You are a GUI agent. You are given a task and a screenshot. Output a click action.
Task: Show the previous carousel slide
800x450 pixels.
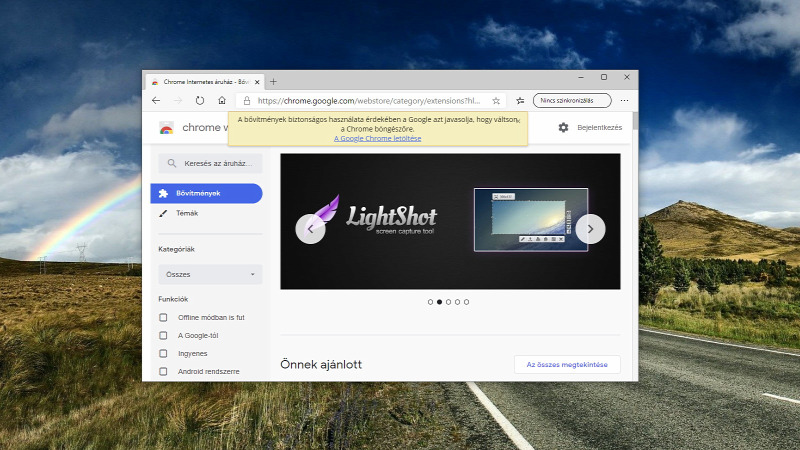pos(310,229)
